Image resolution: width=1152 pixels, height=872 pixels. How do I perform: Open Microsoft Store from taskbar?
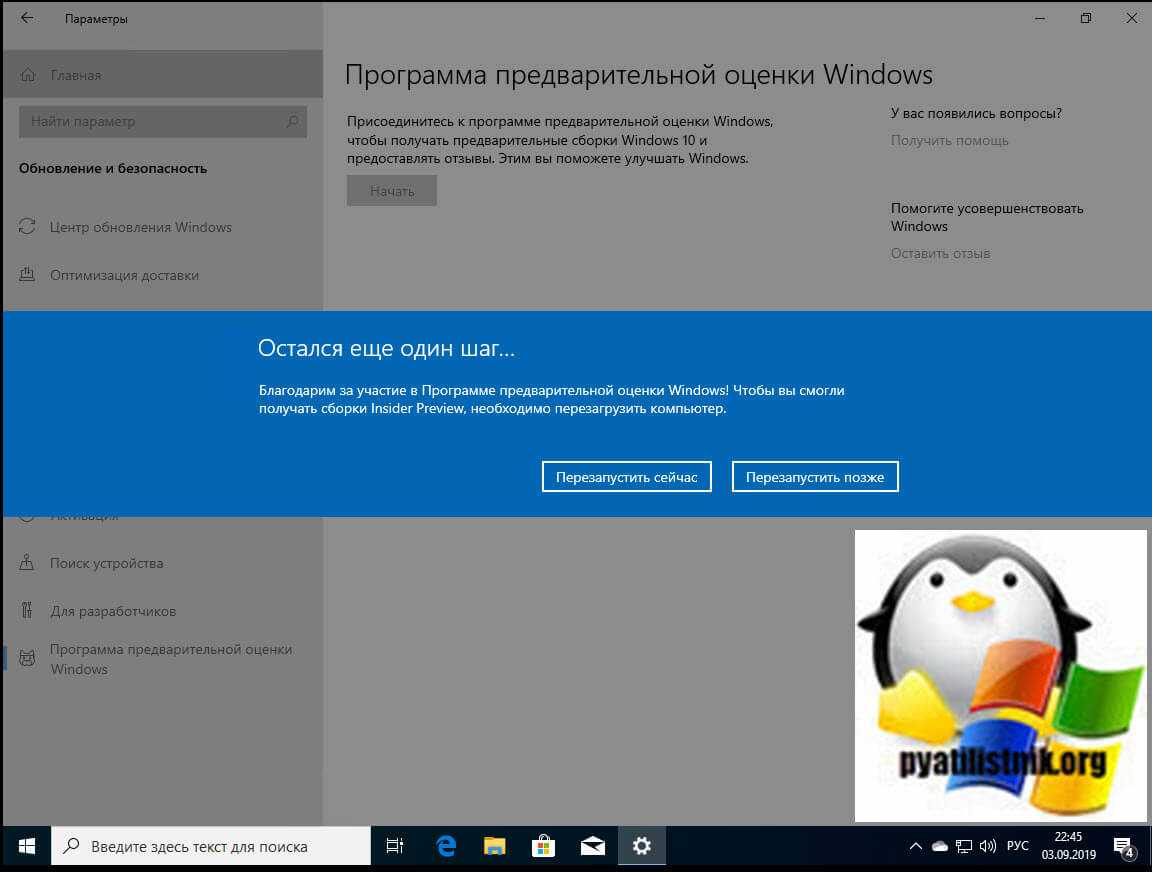[543, 846]
